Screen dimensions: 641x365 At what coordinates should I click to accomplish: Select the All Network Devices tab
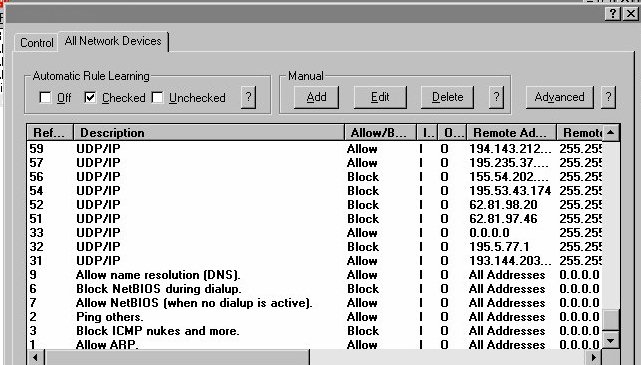(113, 41)
